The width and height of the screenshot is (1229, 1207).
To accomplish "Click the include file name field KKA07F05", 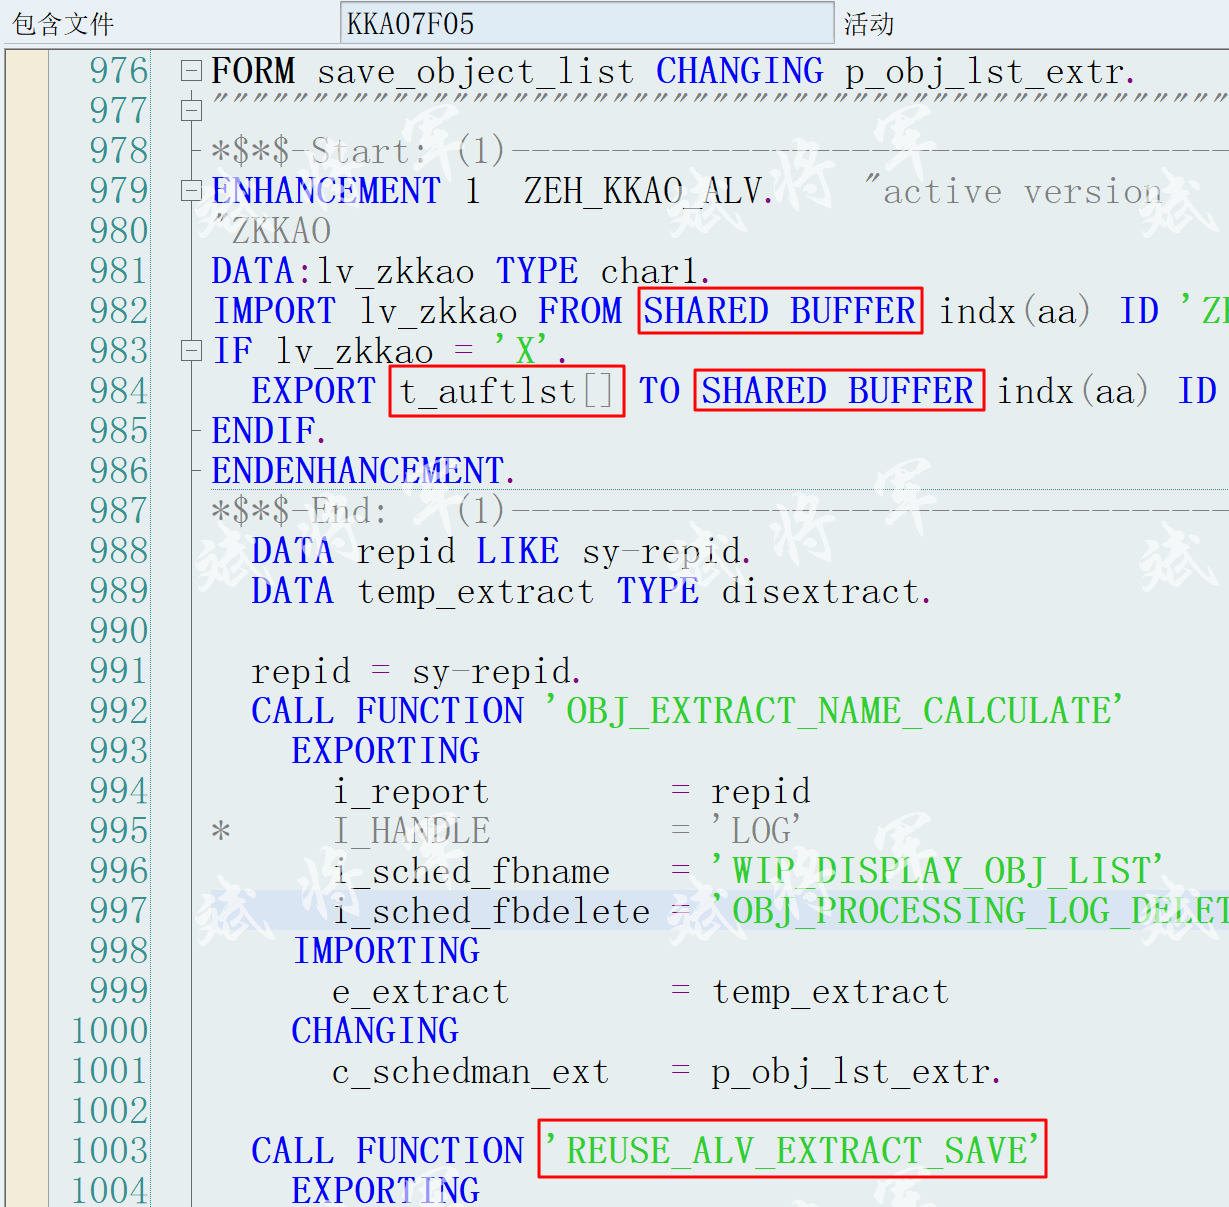I will [x=587, y=23].
